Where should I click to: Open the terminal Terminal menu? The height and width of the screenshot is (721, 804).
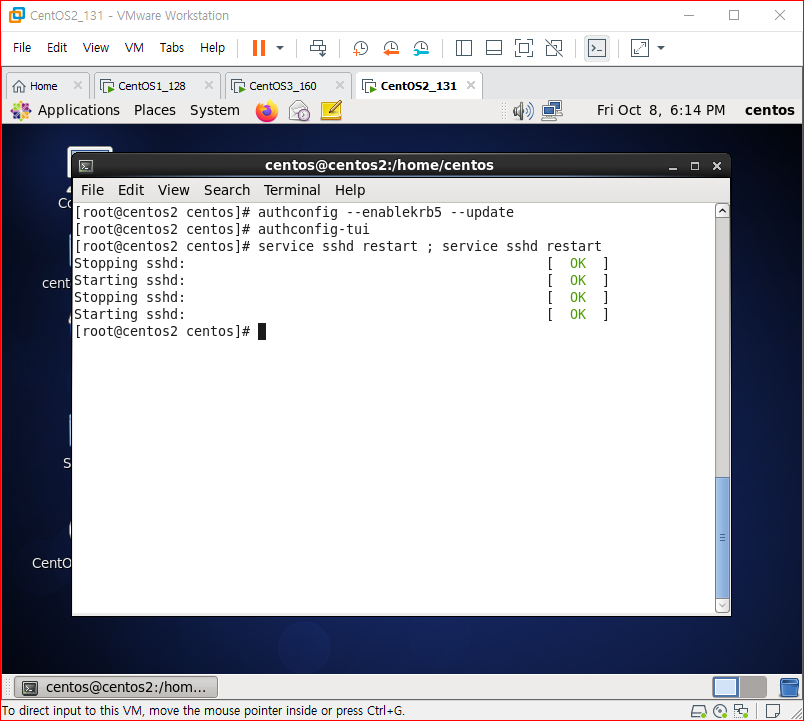pyautogui.click(x=292, y=190)
